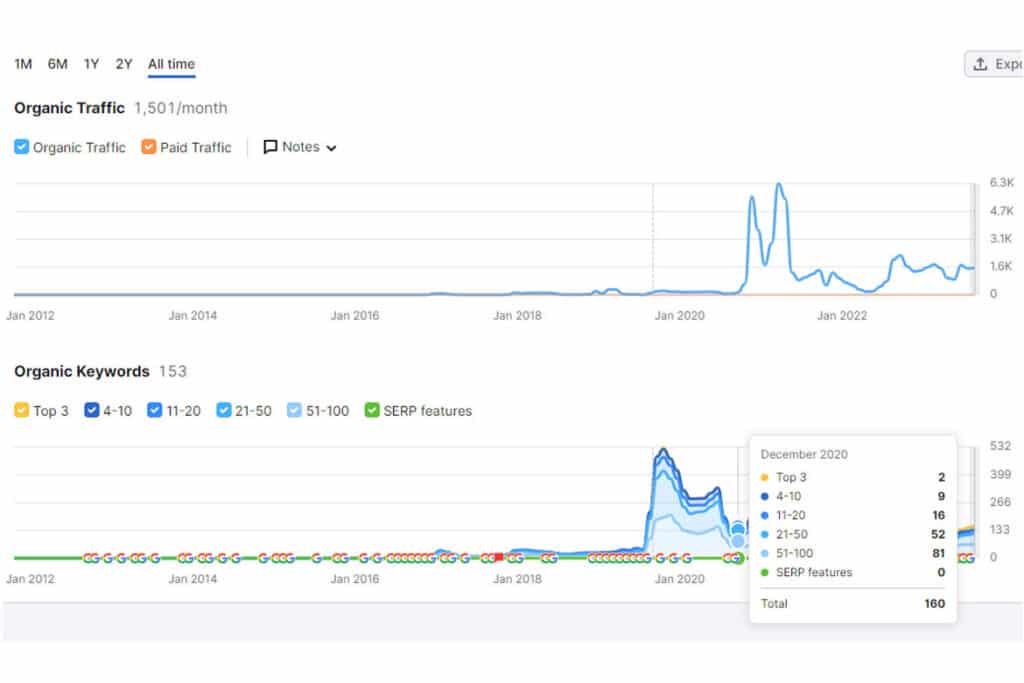1024x683 pixels.
Task: Click the Organic Keywords 153 count
Action: point(173,372)
